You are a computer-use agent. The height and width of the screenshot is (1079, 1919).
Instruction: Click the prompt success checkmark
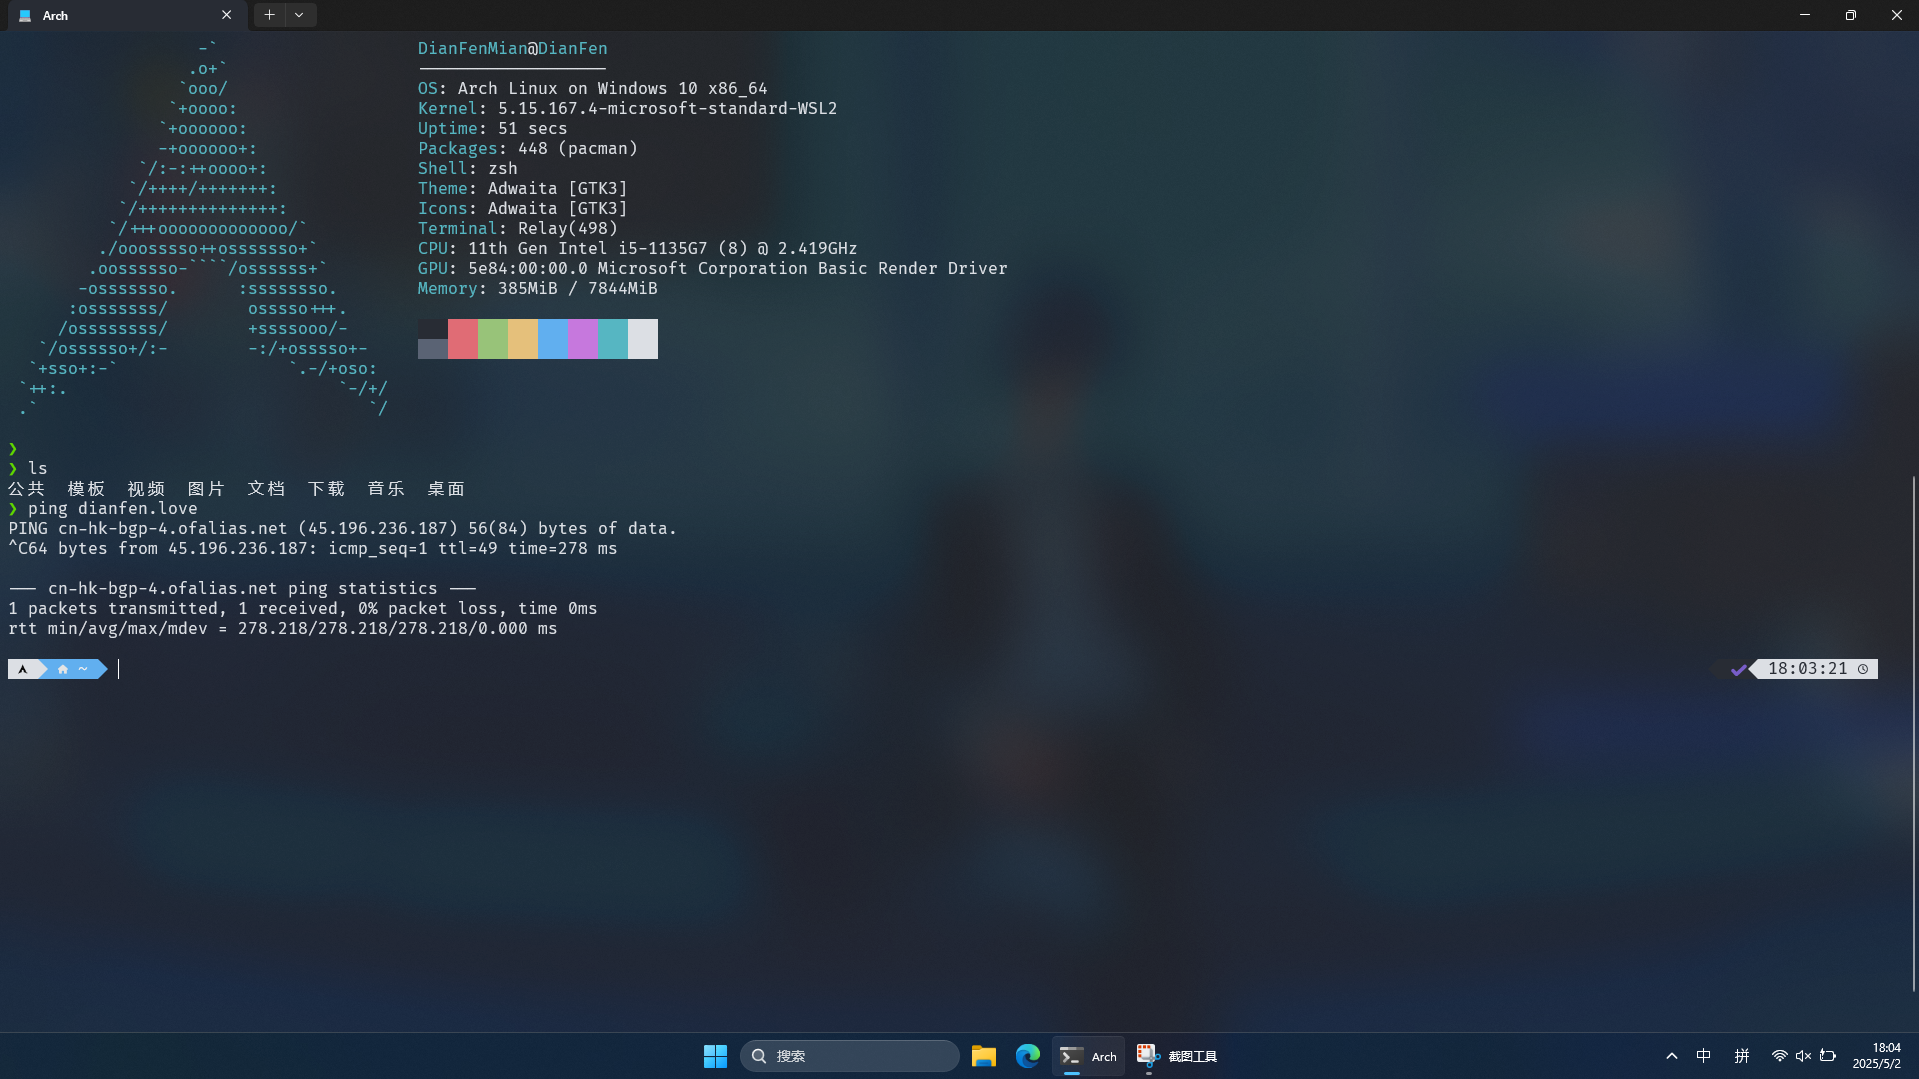click(1739, 669)
